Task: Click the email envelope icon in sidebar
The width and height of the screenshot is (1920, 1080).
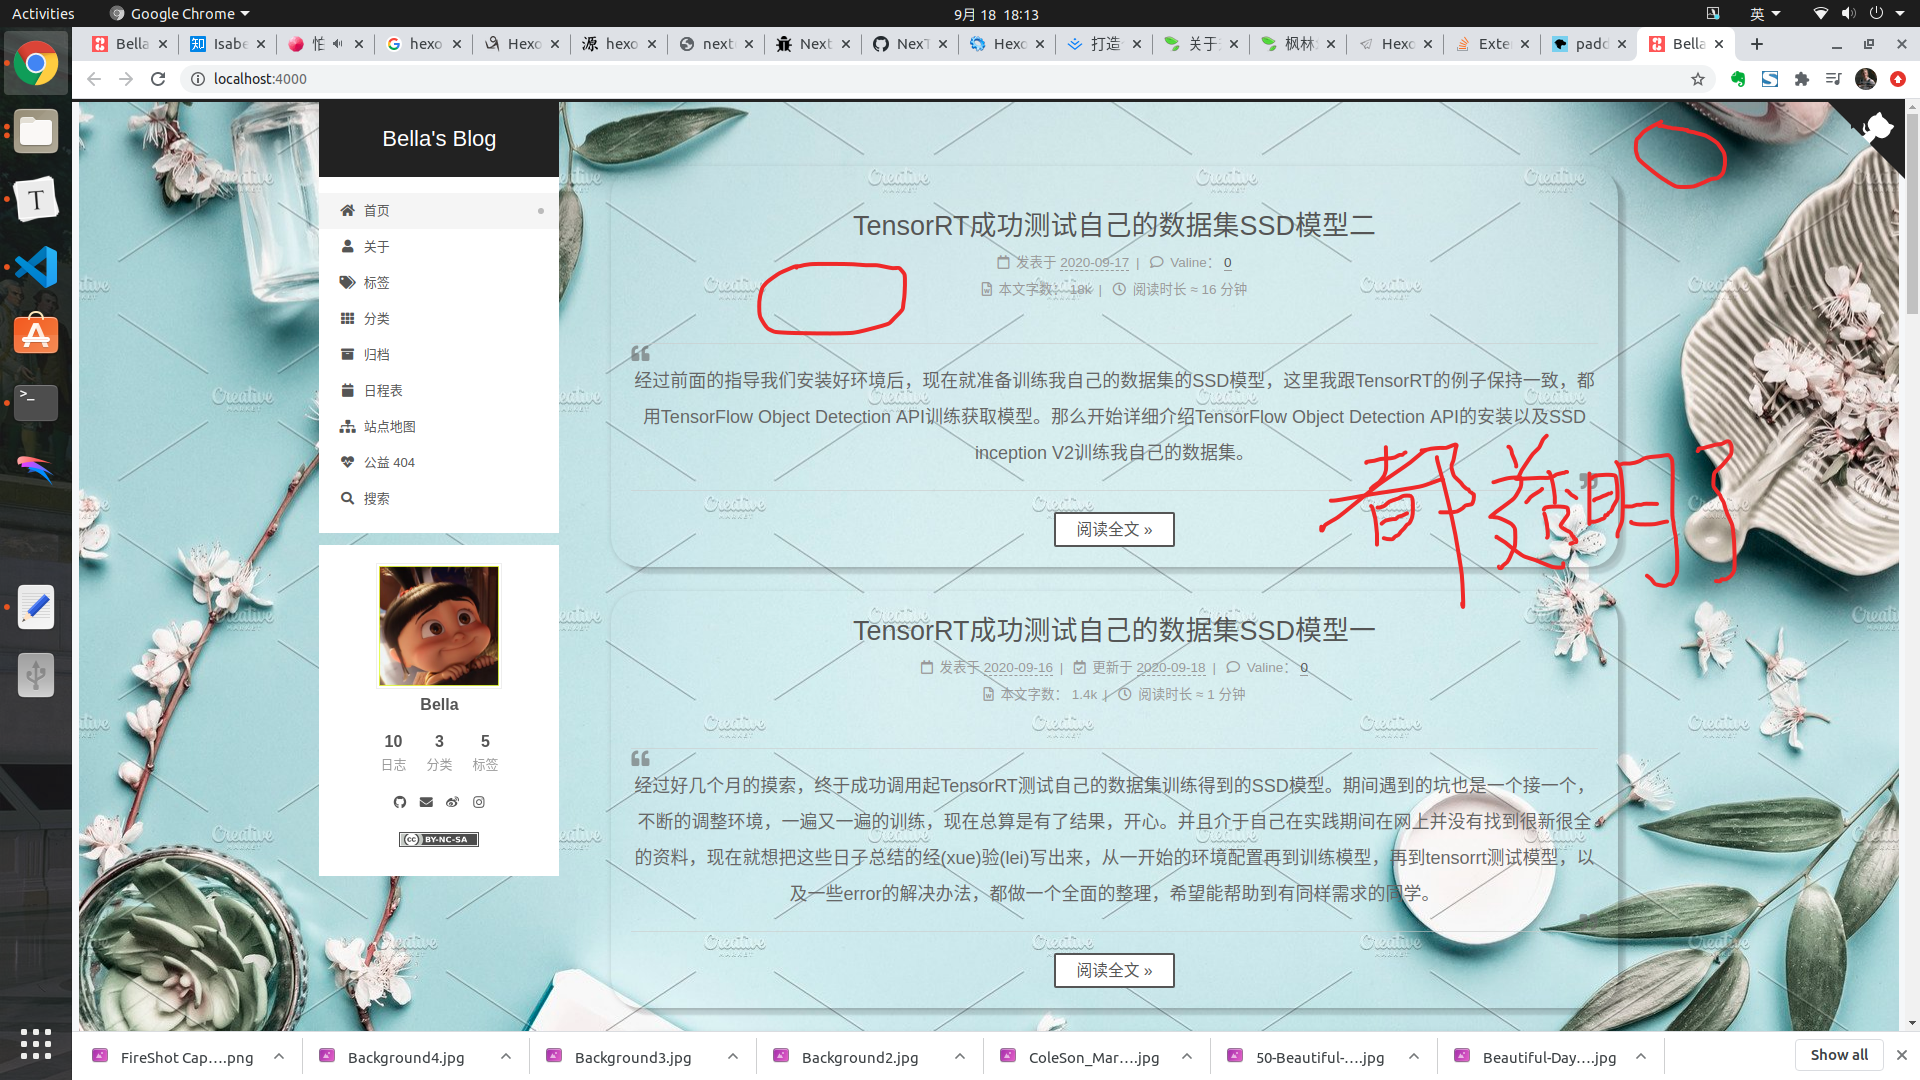Action: point(426,802)
